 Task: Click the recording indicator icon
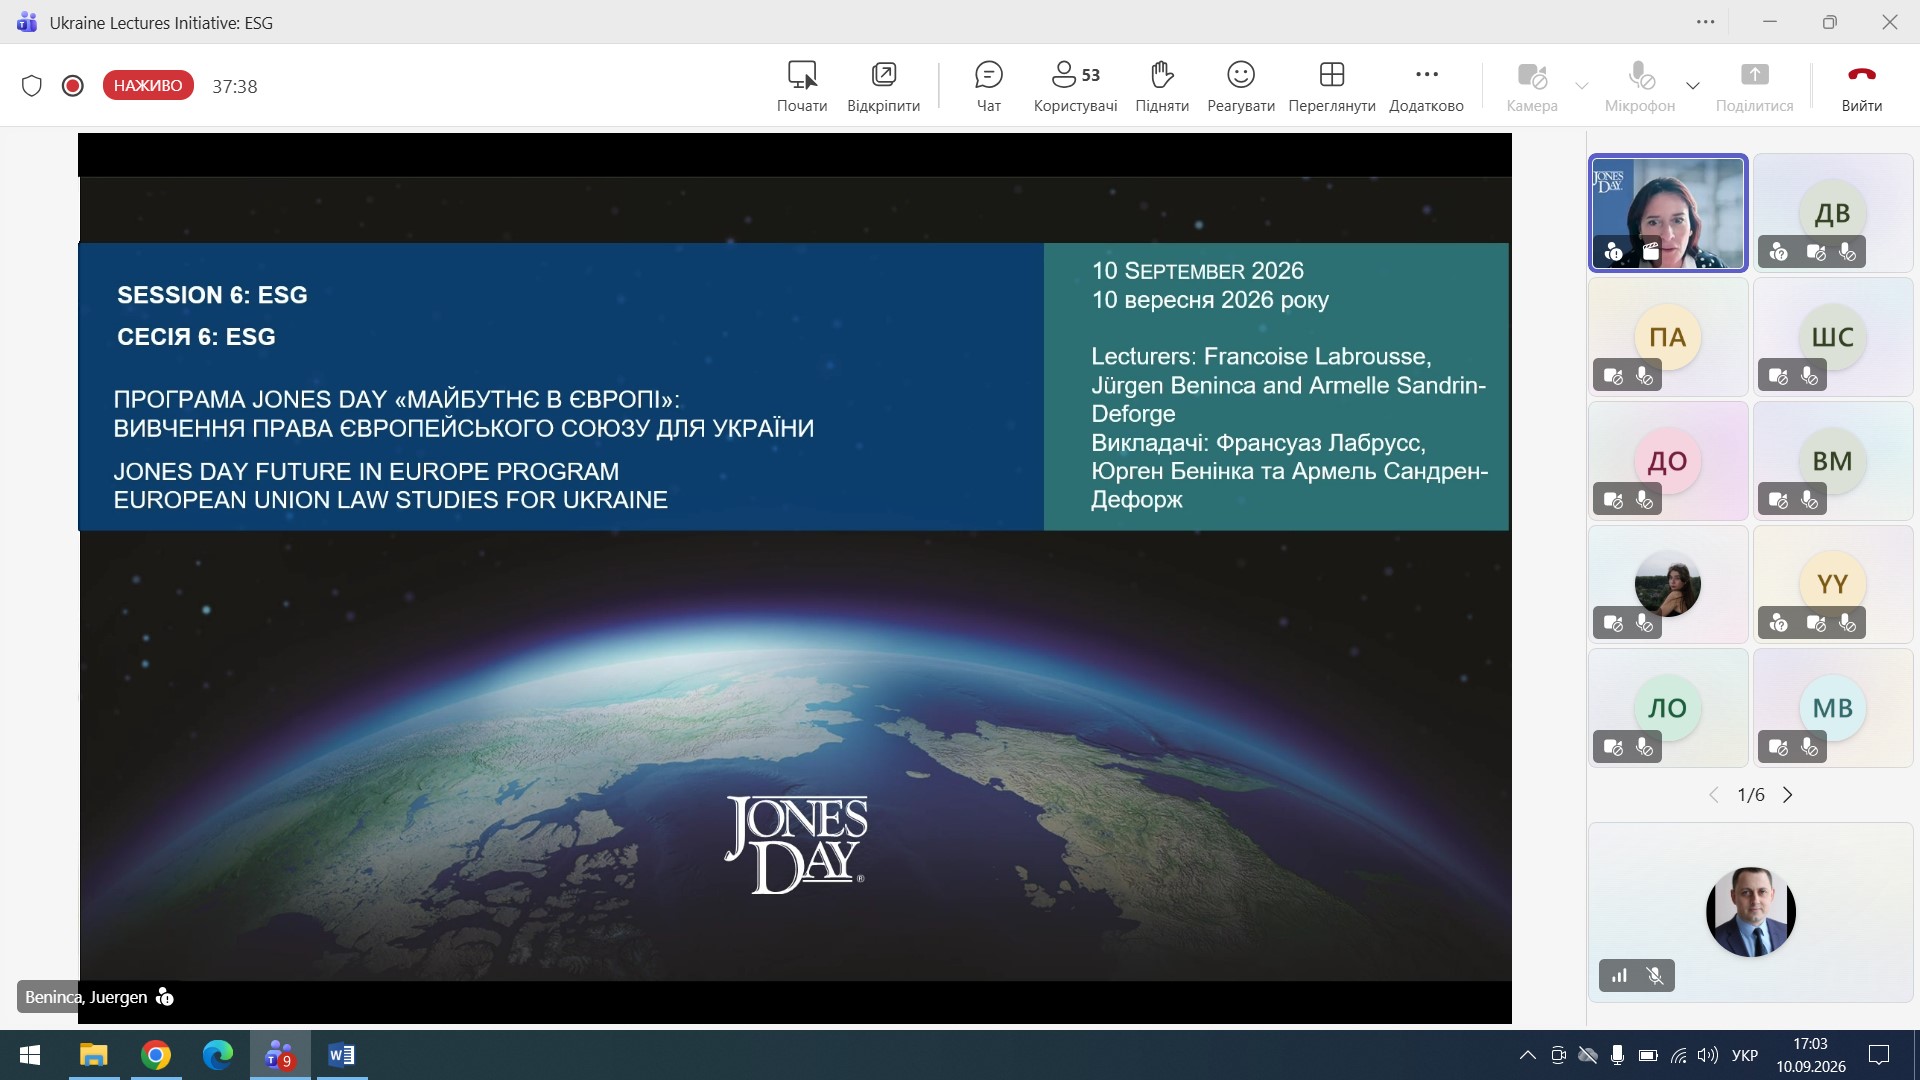(x=72, y=86)
